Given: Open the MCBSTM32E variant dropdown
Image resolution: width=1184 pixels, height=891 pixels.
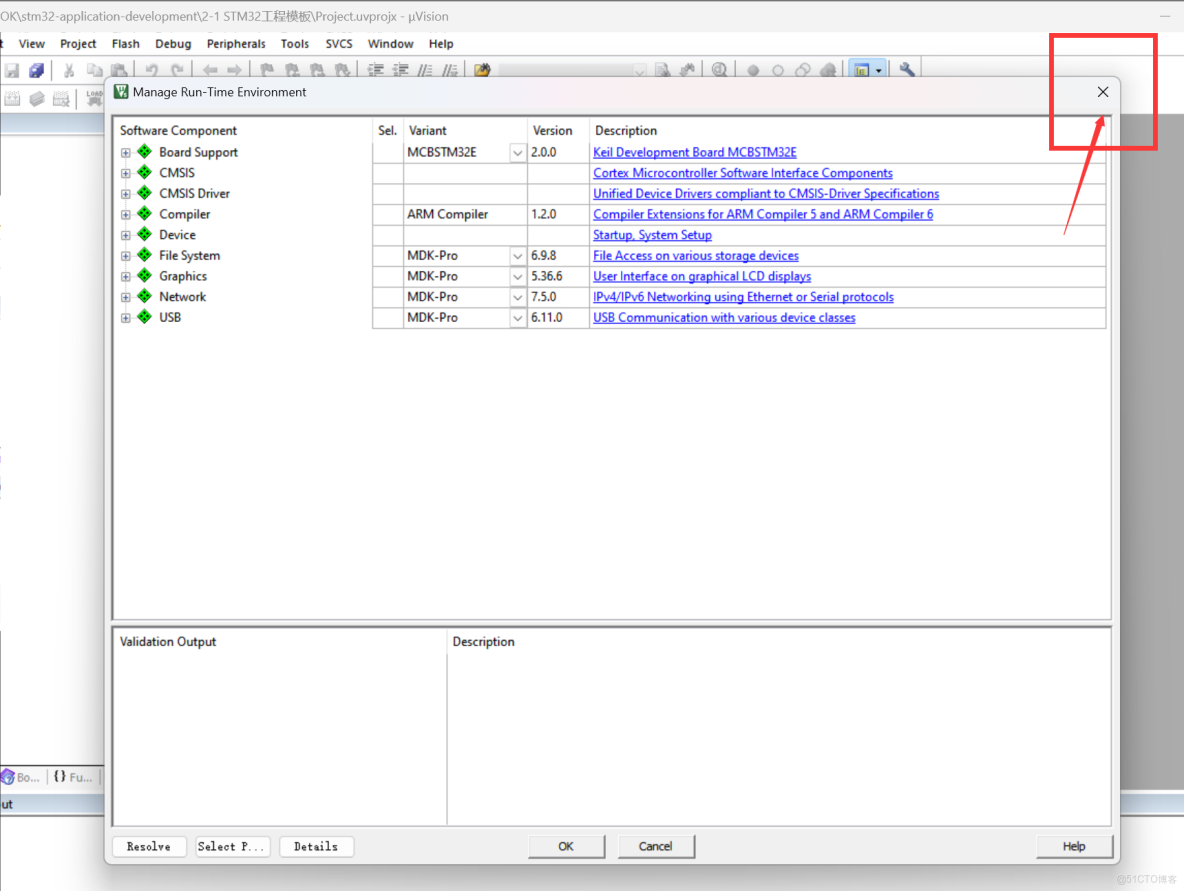Looking at the screenshot, I should point(517,153).
